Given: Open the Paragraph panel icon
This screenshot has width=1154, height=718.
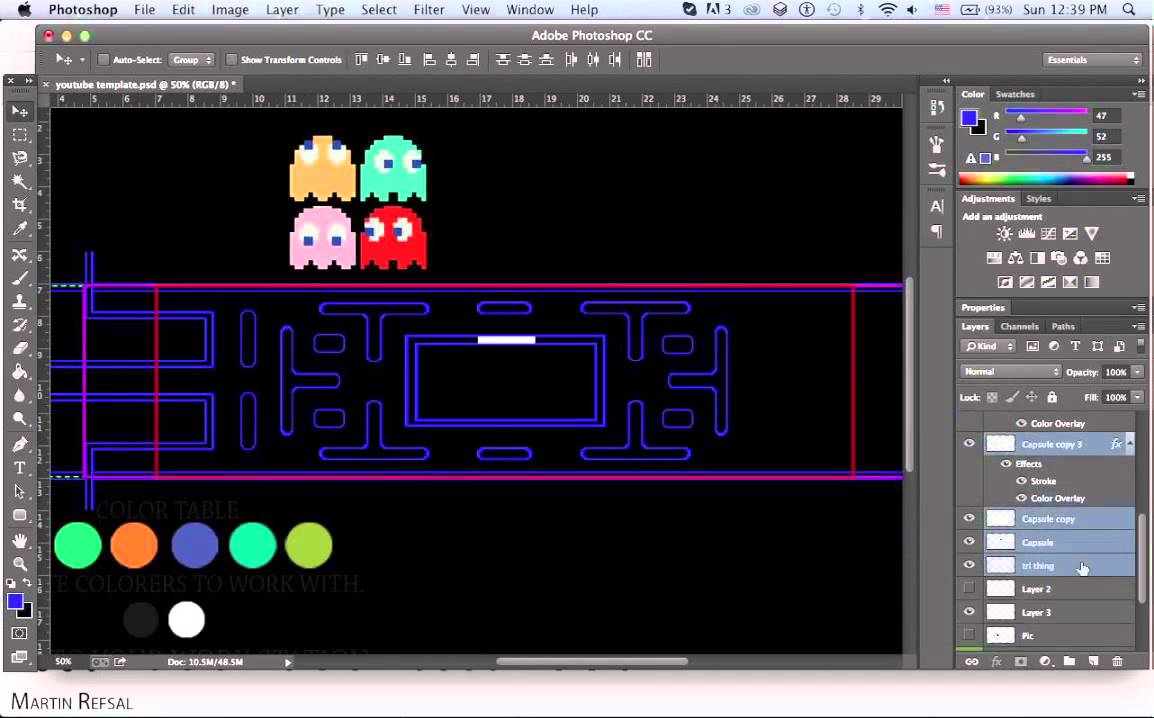Looking at the screenshot, I should (x=937, y=232).
